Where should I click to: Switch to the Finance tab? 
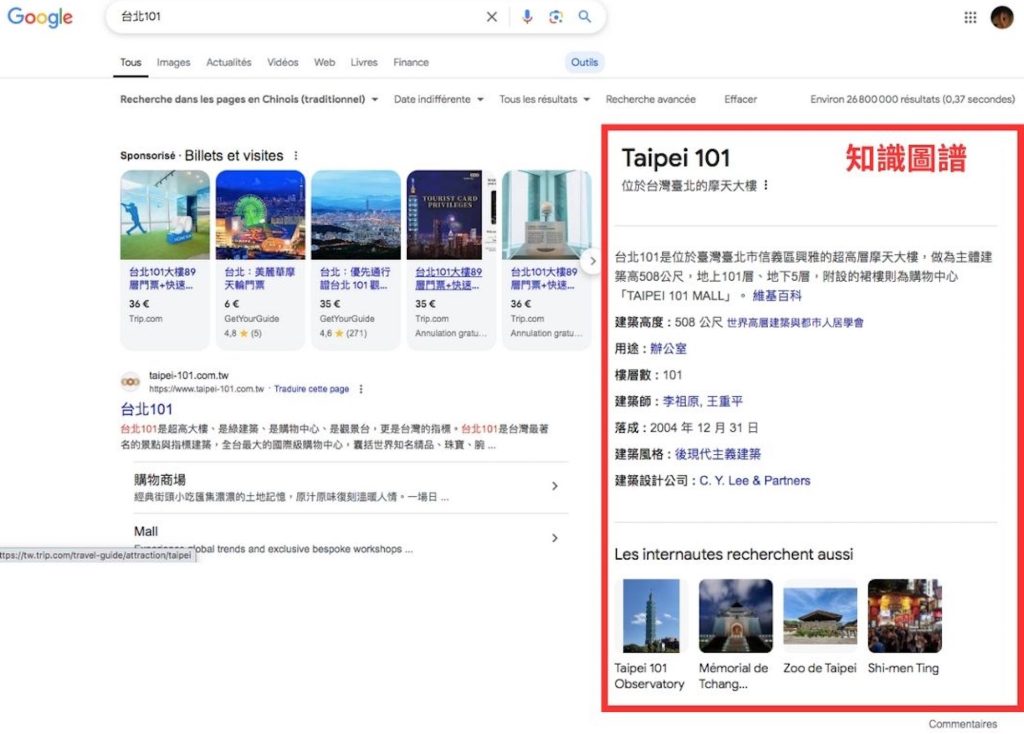411,63
